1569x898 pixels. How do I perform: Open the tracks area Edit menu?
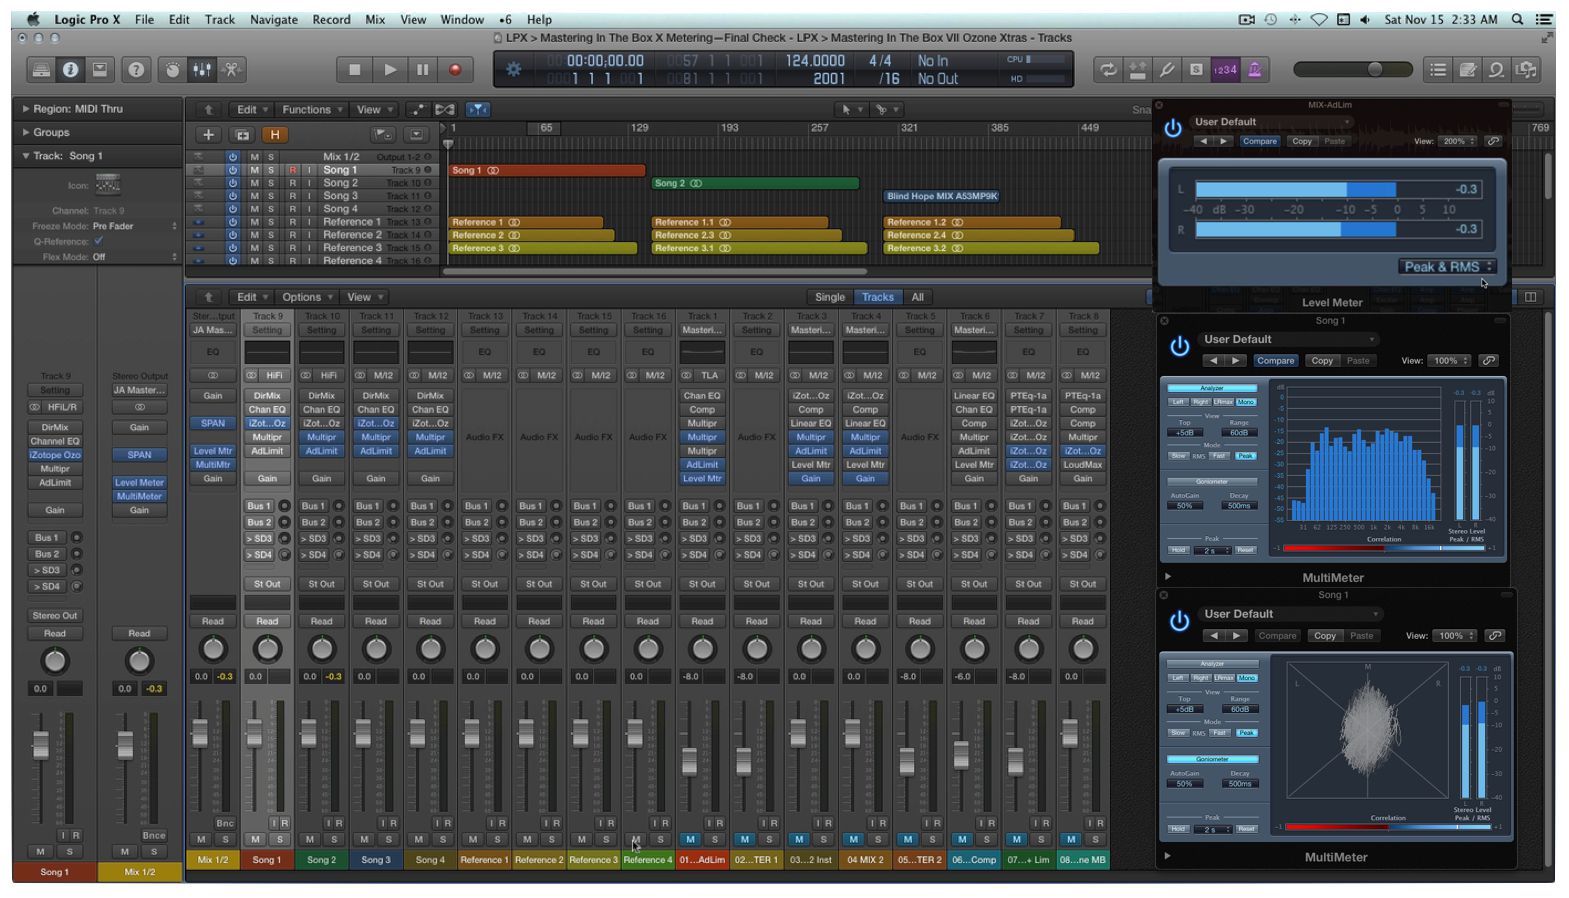(251, 110)
